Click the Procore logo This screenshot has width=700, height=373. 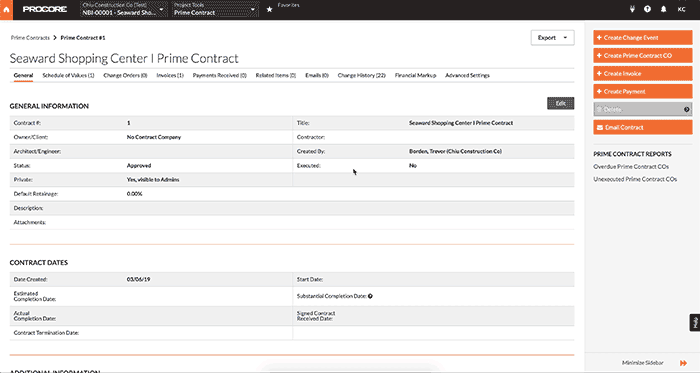coord(45,9)
